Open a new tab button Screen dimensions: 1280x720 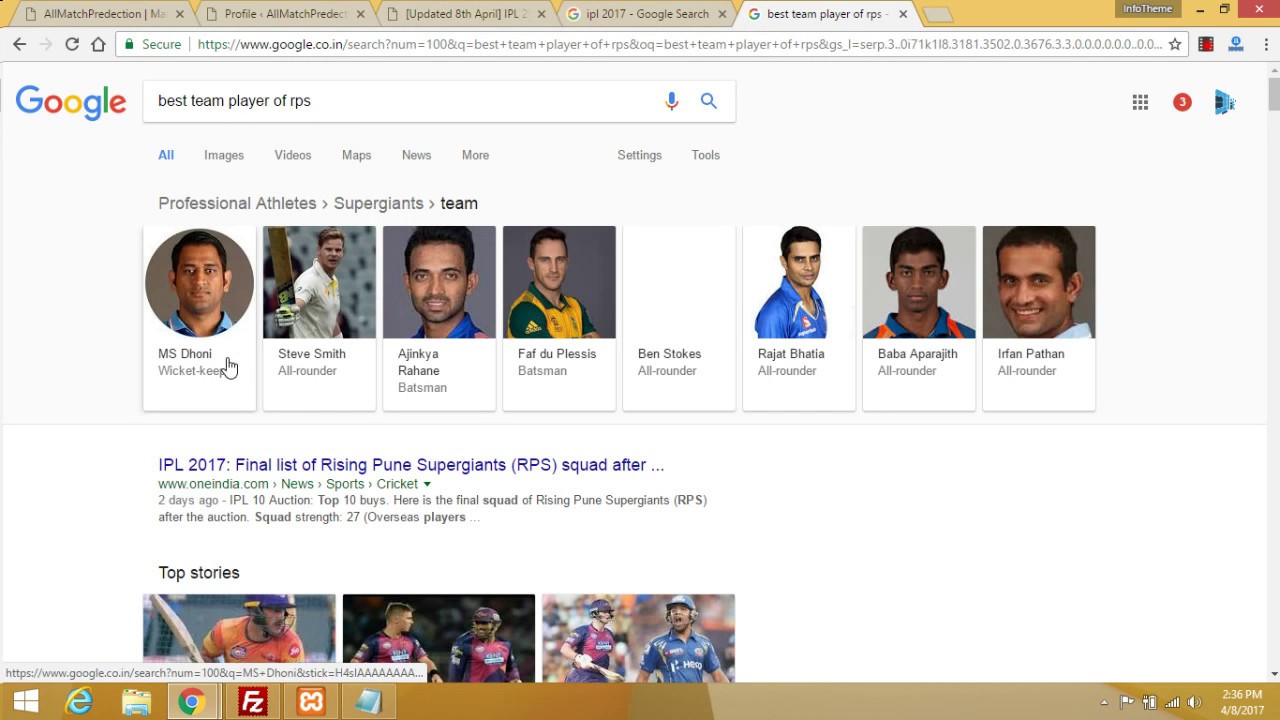(x=938, y=14)
